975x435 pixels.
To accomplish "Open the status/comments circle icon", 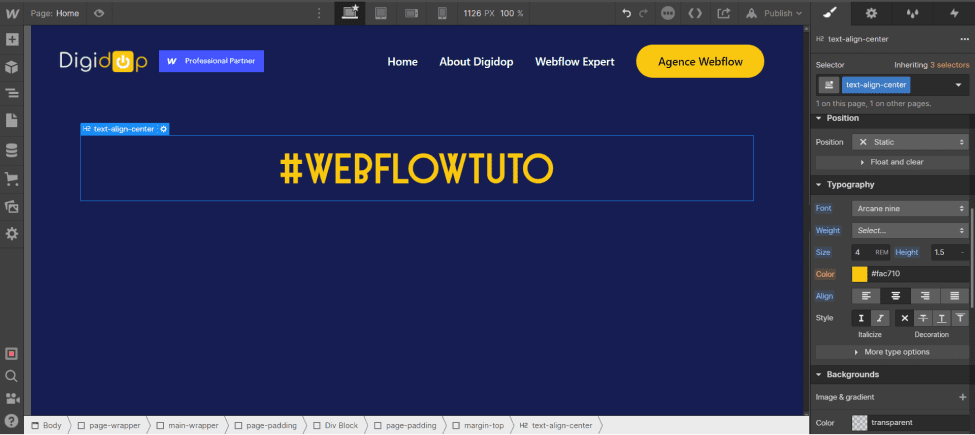I will click(668, 13).
